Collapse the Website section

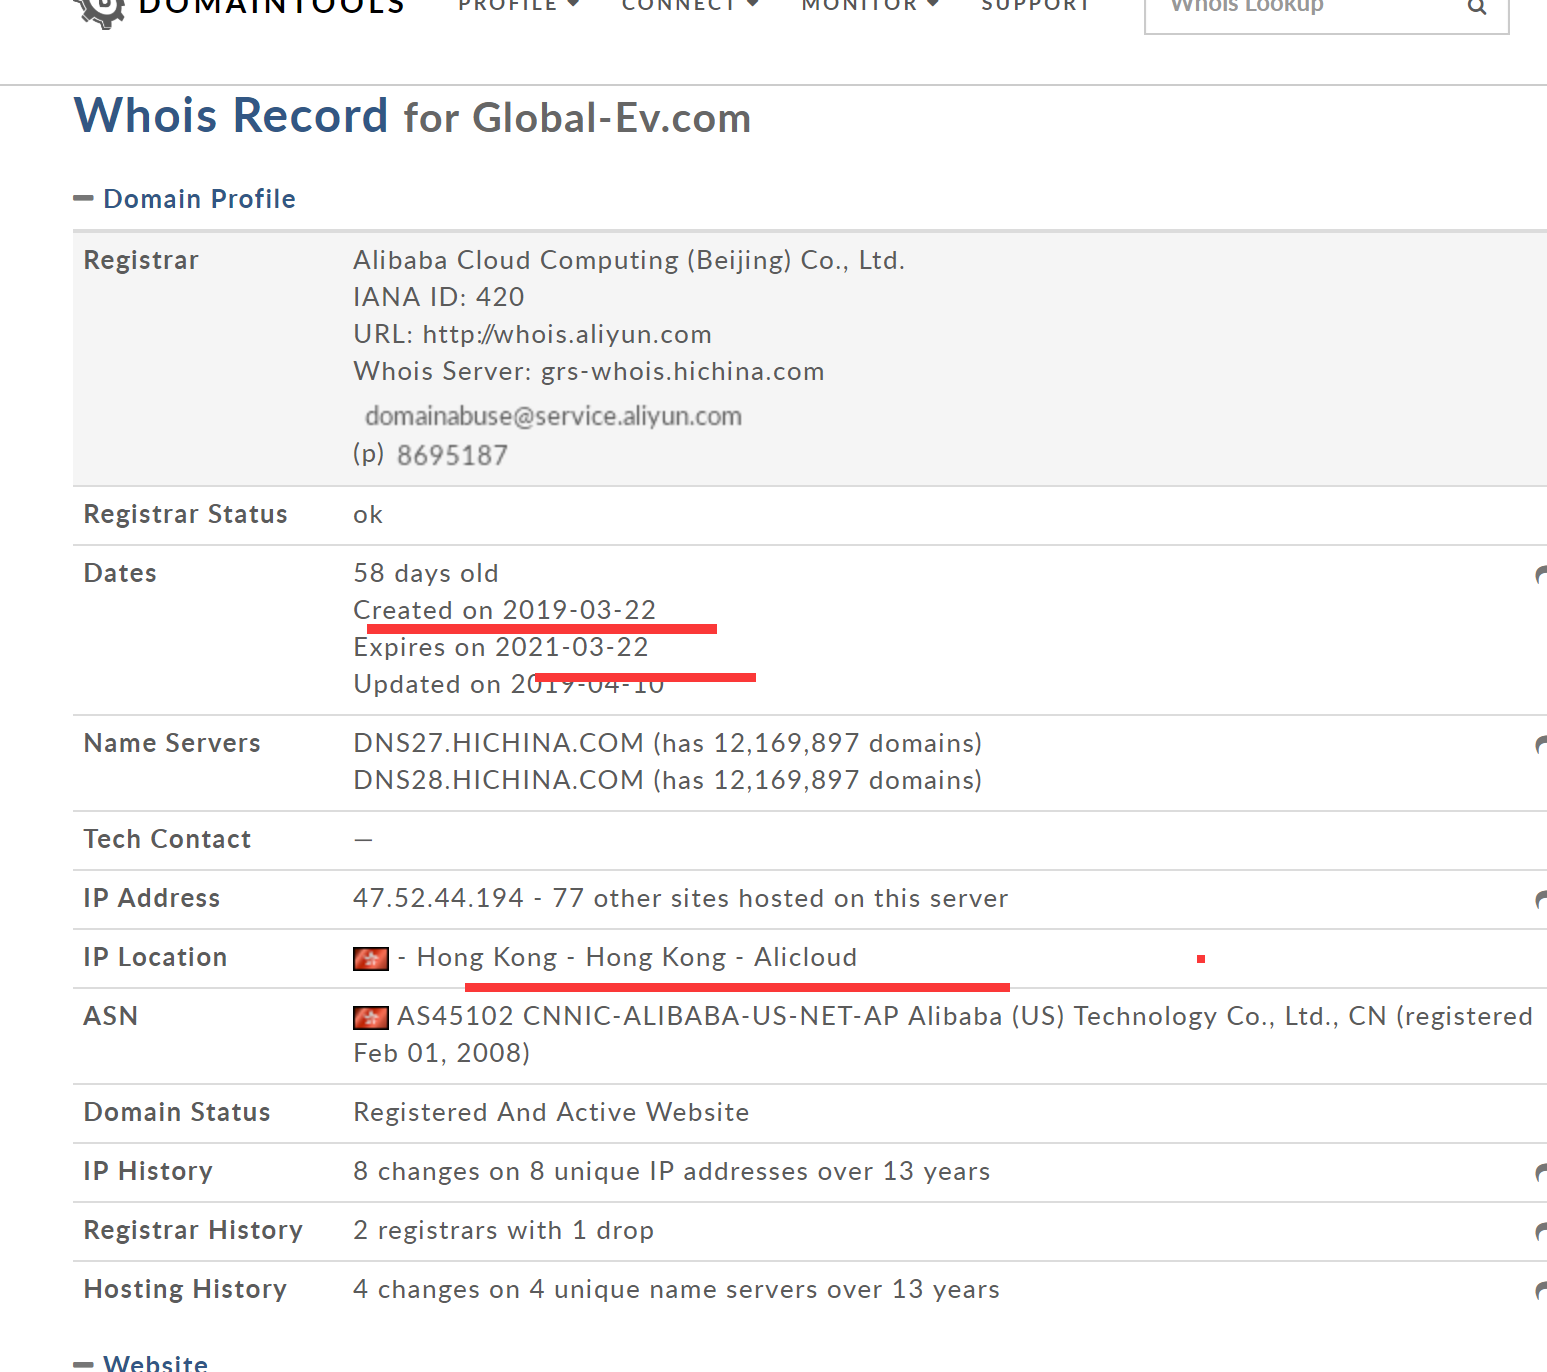pos(141,1362)
